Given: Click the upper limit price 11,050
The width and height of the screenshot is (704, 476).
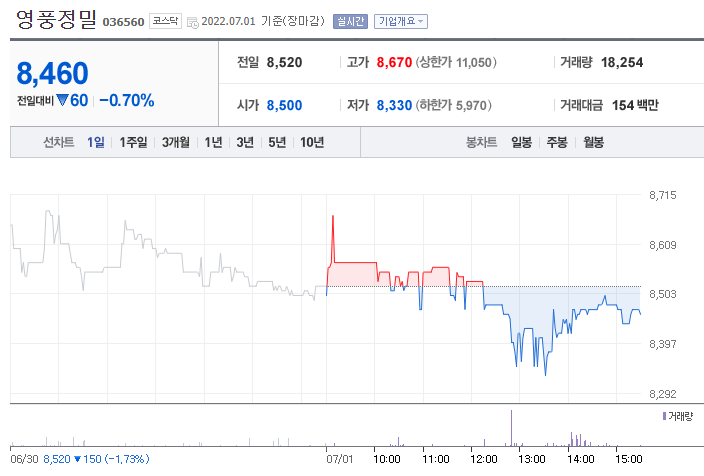Looking at the screenshot, I should point(474,62).
